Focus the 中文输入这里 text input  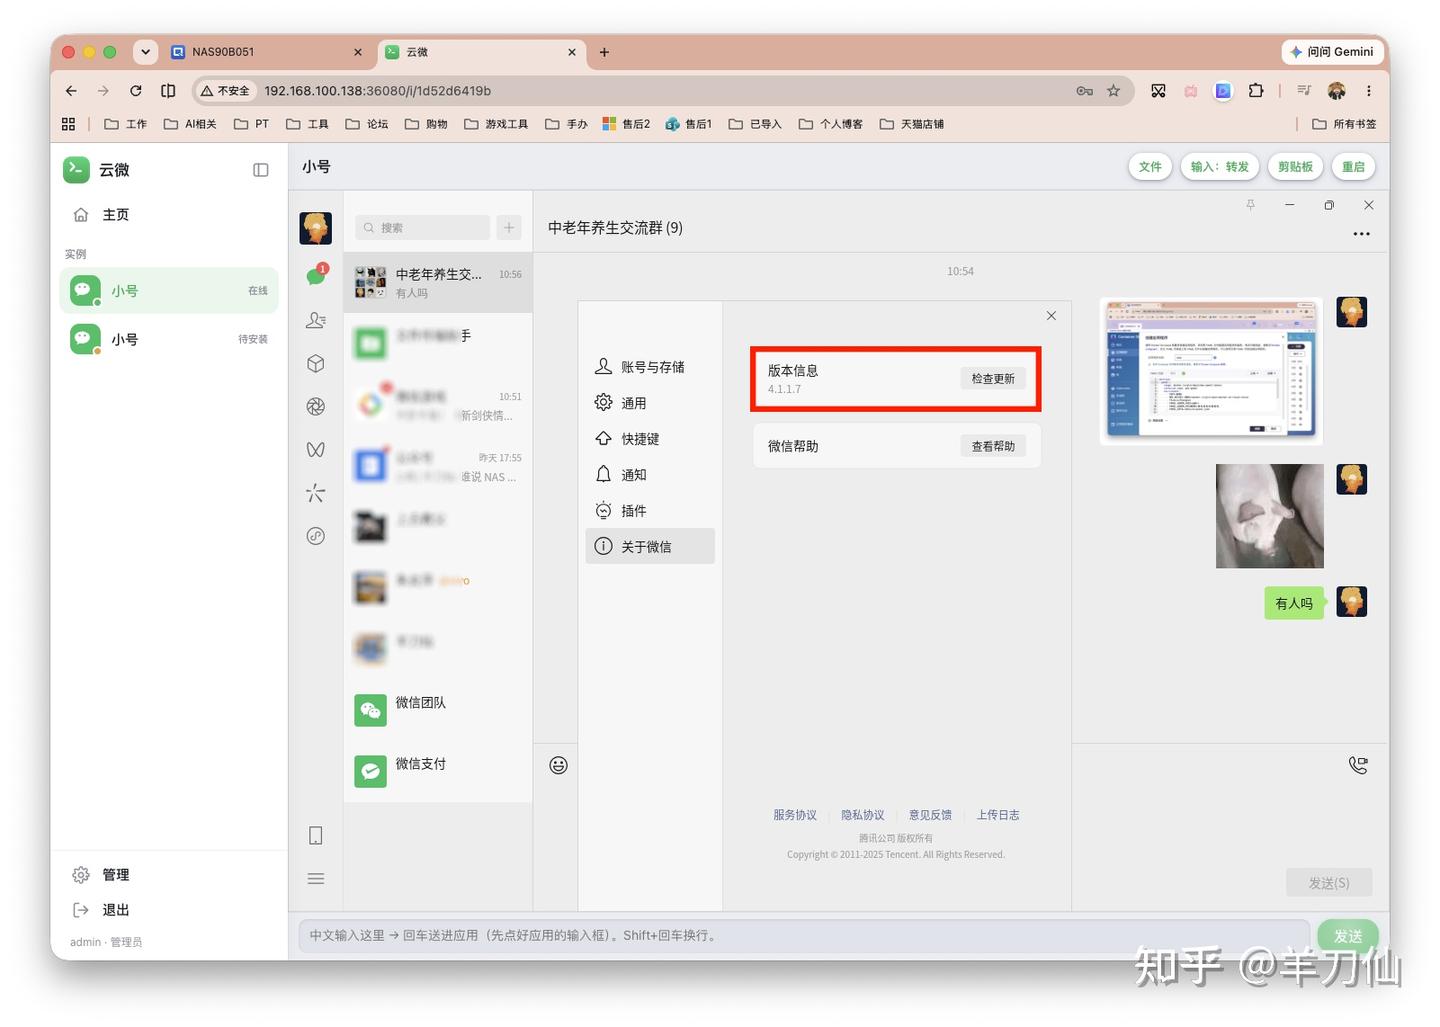(804, 936)
